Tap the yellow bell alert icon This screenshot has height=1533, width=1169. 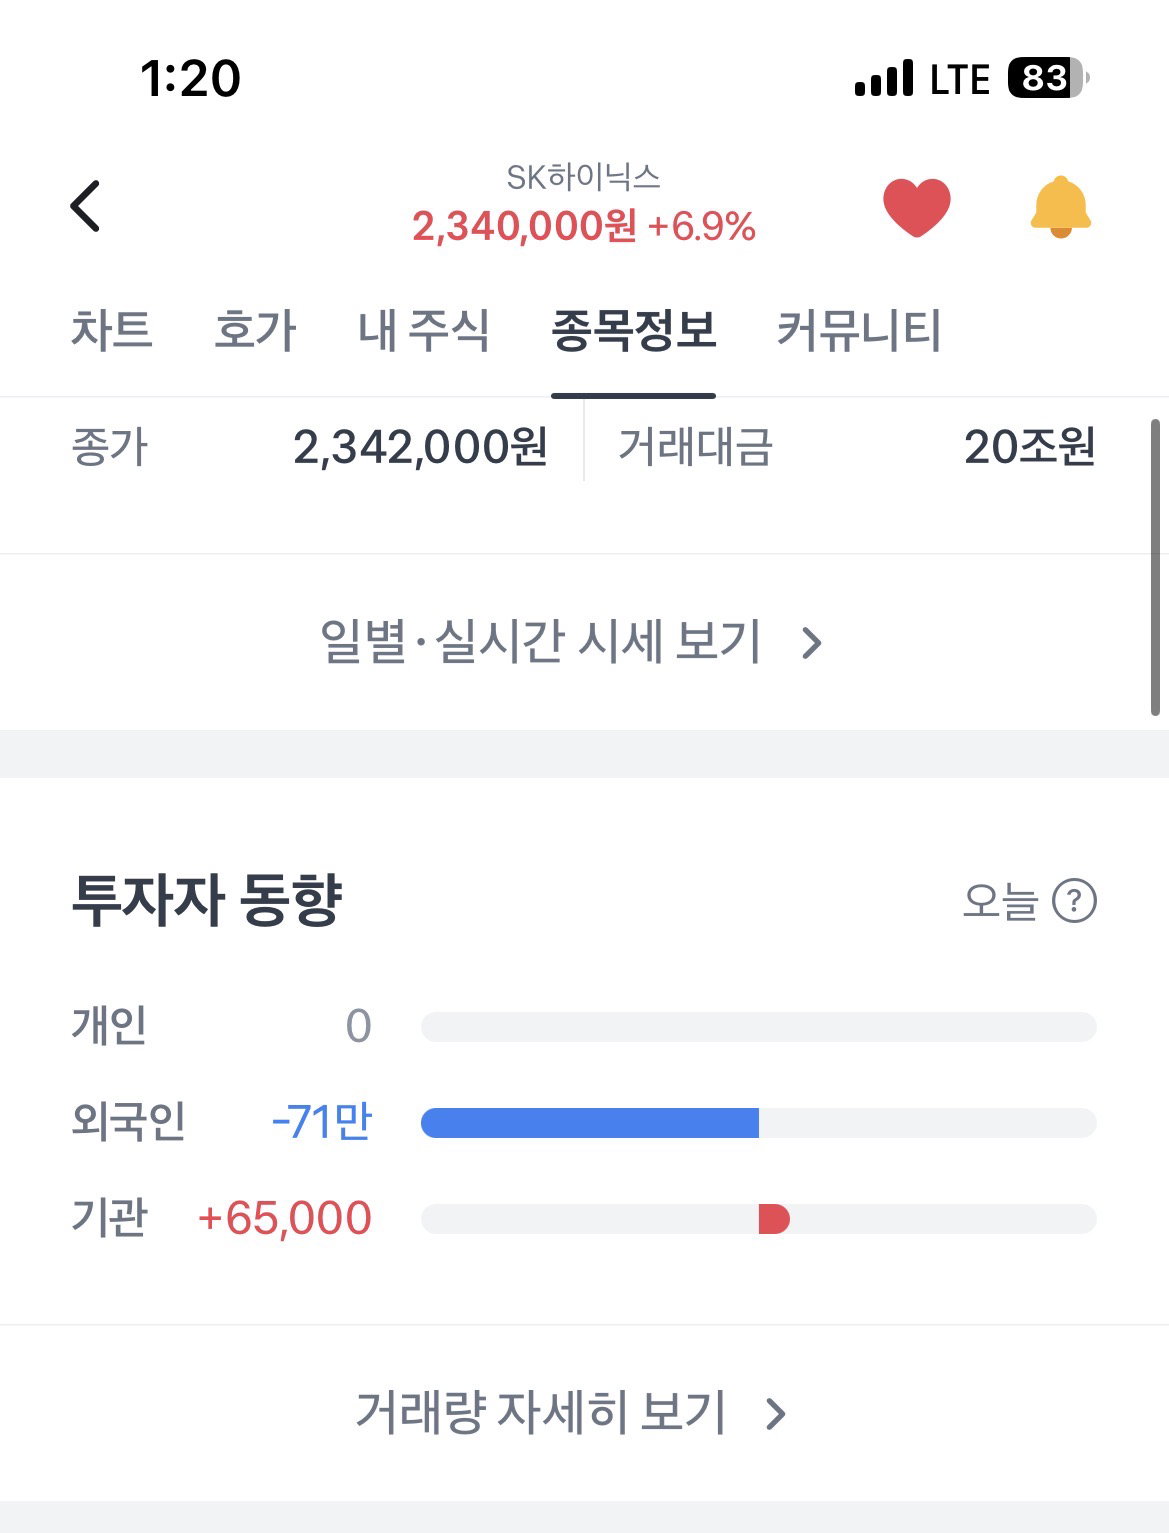pos(1060,207)
